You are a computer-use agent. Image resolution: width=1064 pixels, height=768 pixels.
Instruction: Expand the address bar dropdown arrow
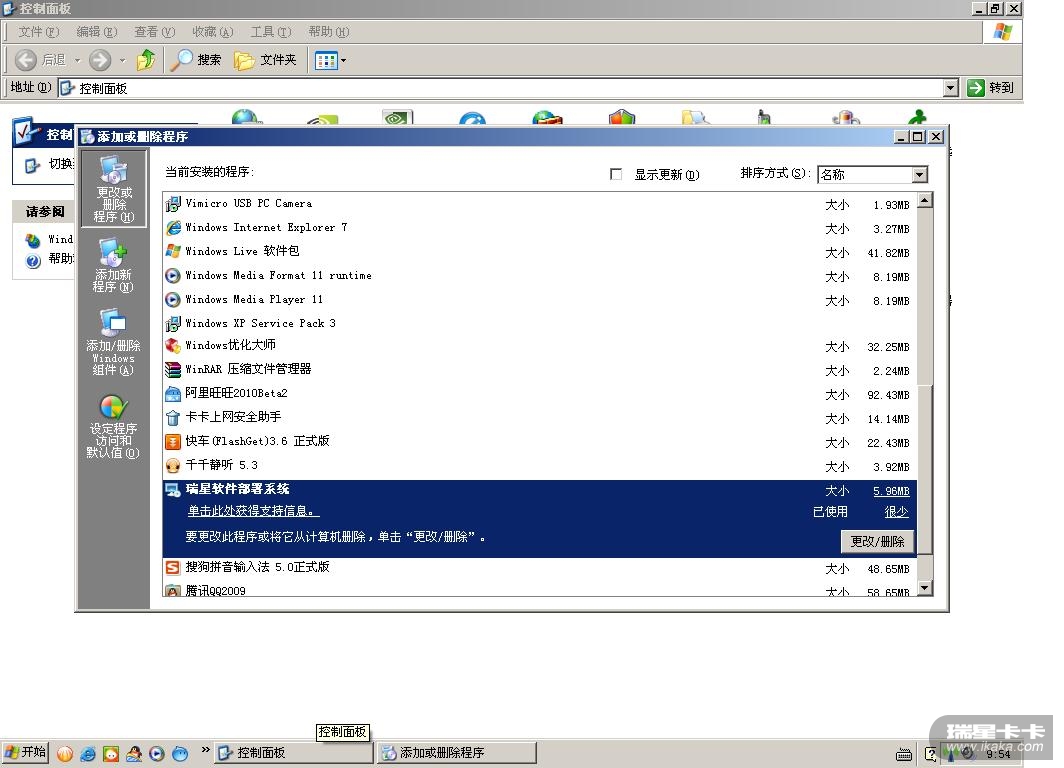[x=951, y=88]
